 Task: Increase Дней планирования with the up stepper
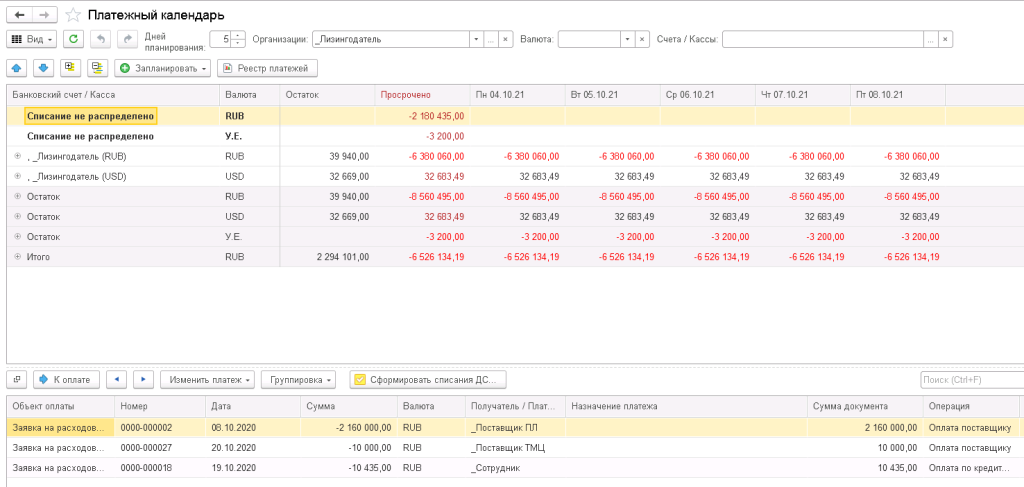[238, 35]
